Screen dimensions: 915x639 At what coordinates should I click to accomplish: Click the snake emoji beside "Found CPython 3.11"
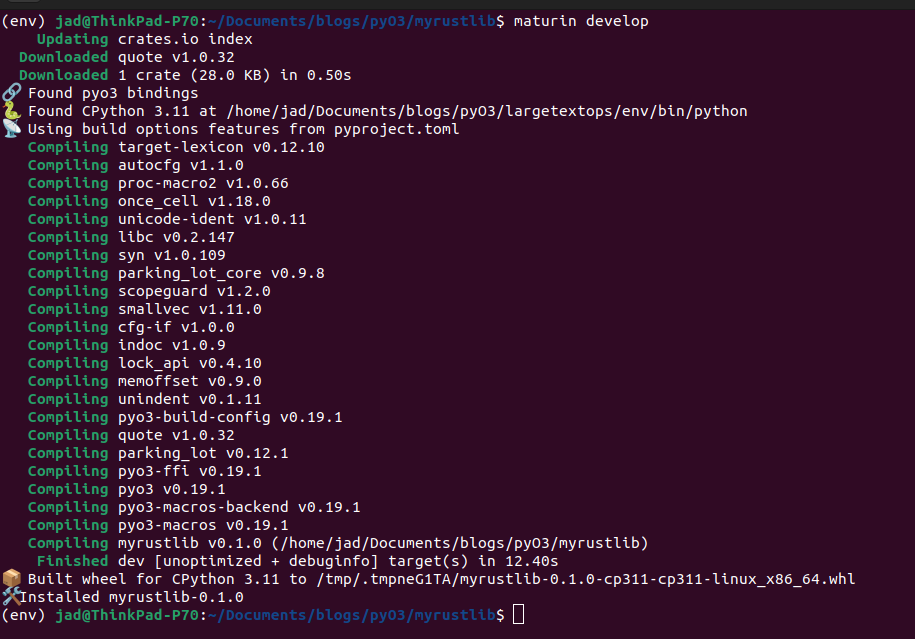pos(11,111)
